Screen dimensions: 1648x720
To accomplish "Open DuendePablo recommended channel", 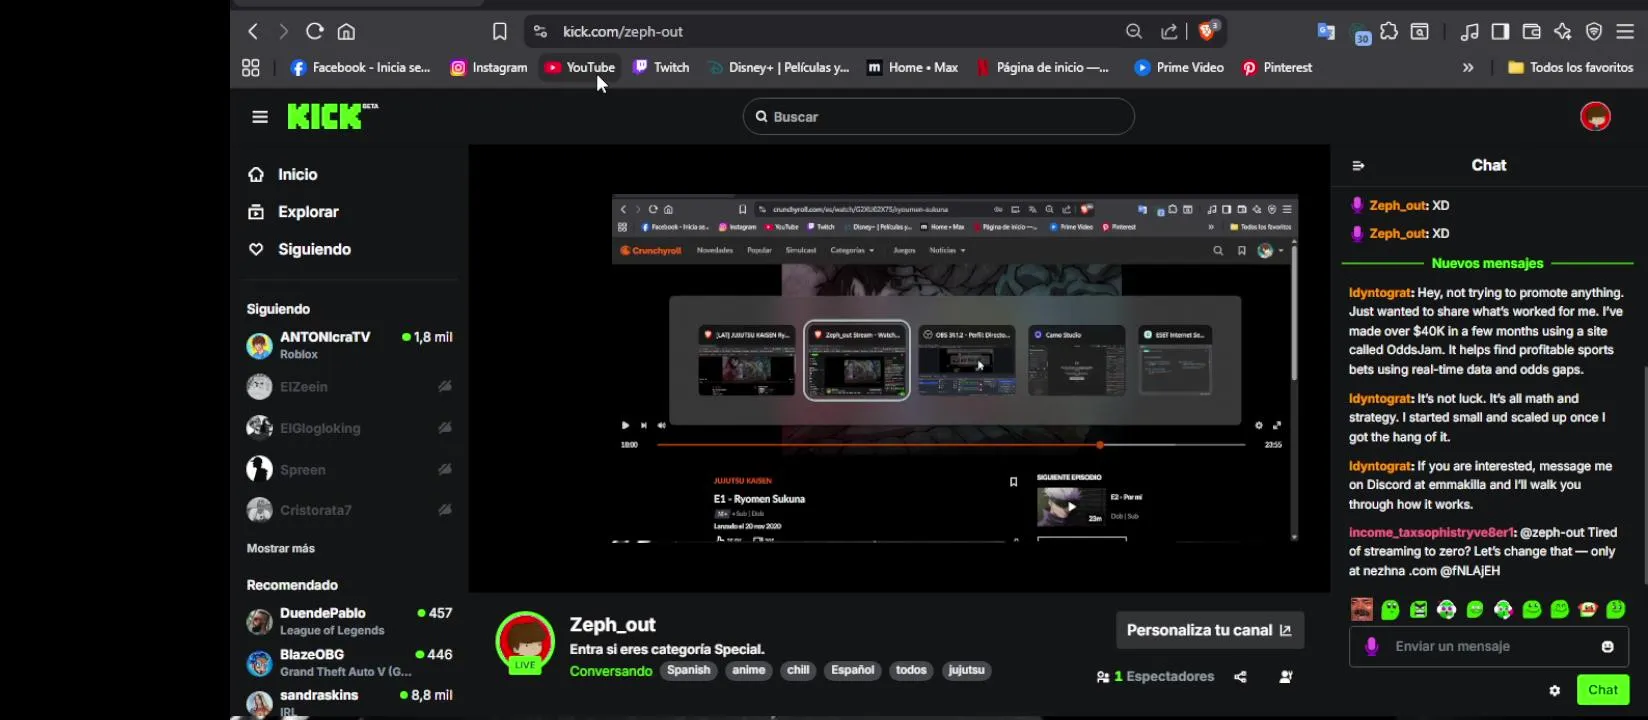I will pos(349,621).
